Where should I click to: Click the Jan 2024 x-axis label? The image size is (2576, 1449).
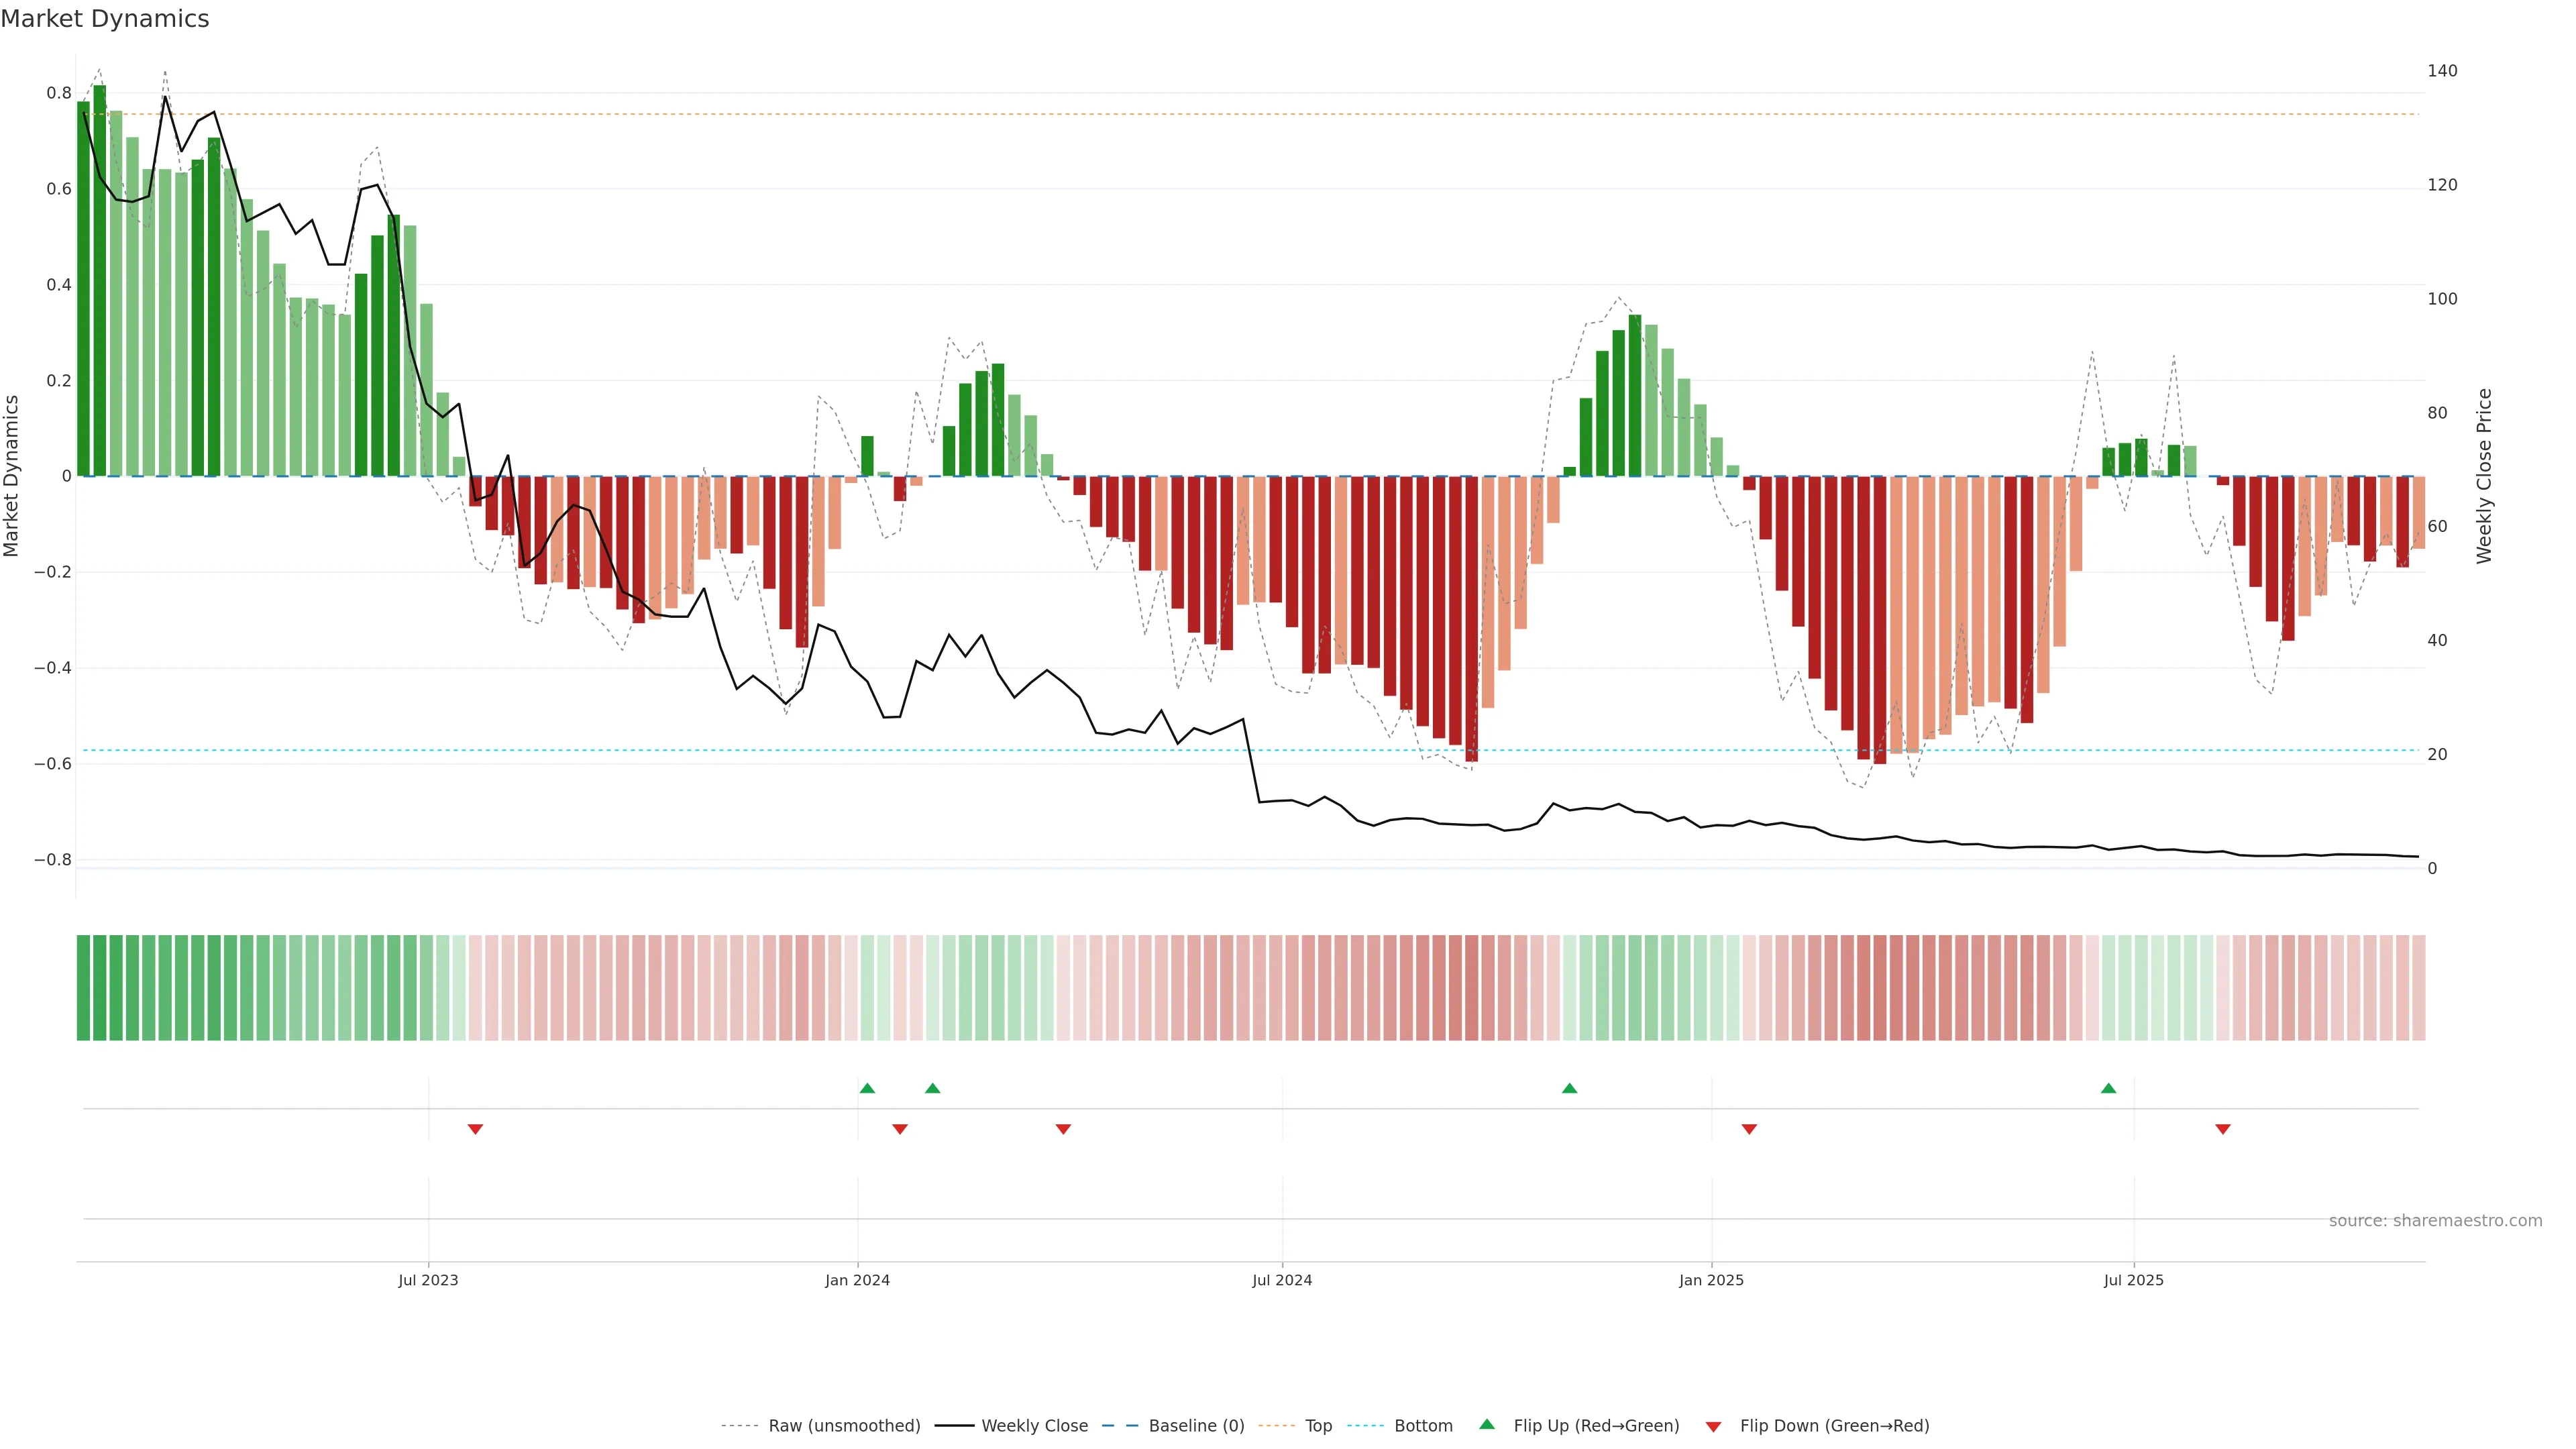(857, 1280)
